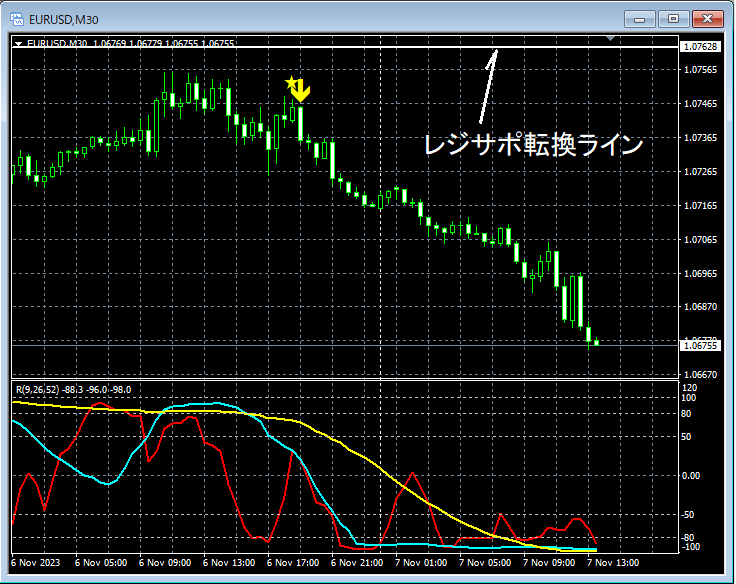Click the 1.07628 price level tag
736x584 pixels.
coord(700,46)
